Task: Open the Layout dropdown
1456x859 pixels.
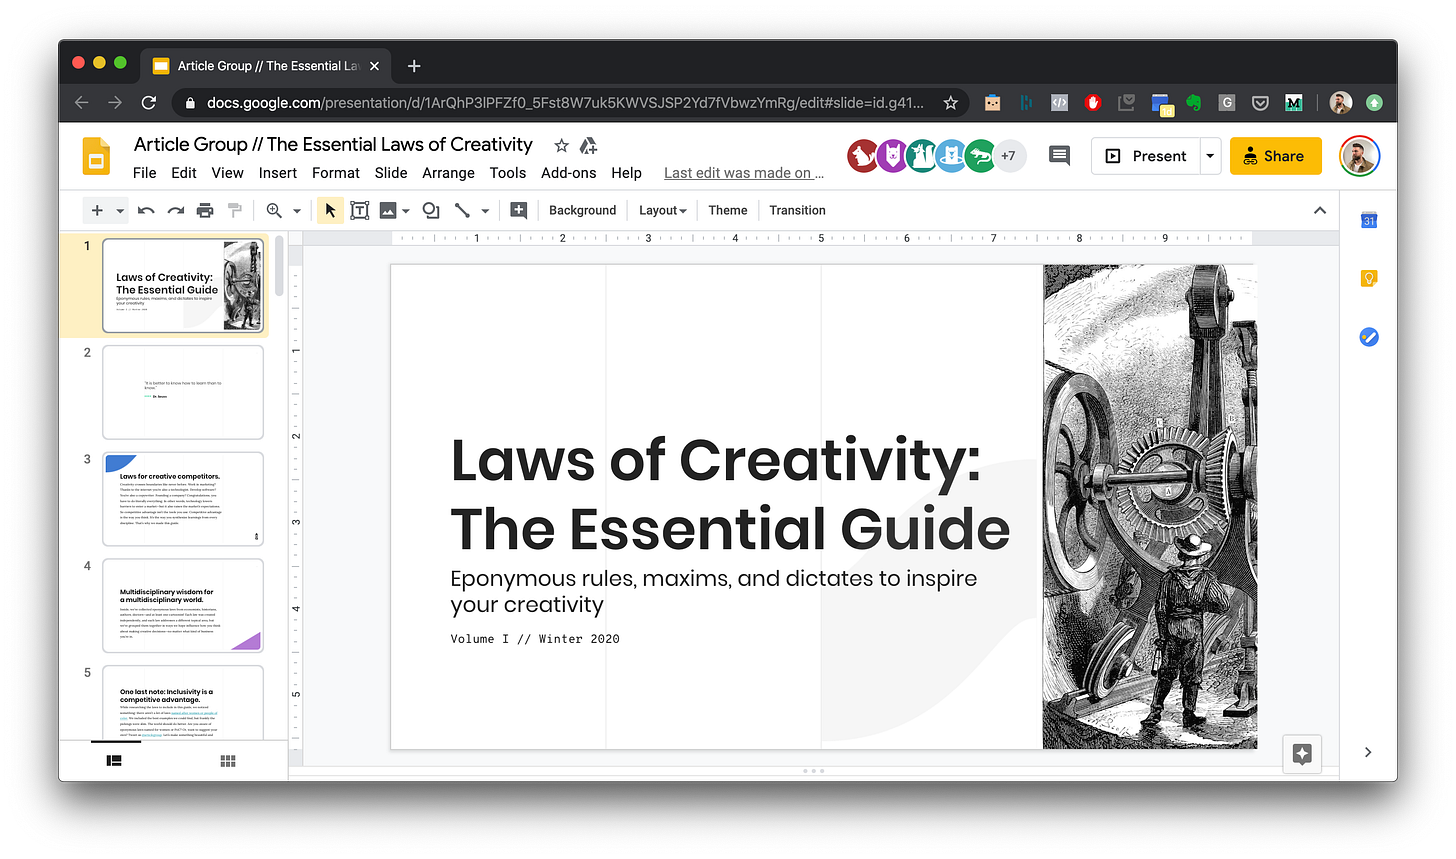Action: 663,210
